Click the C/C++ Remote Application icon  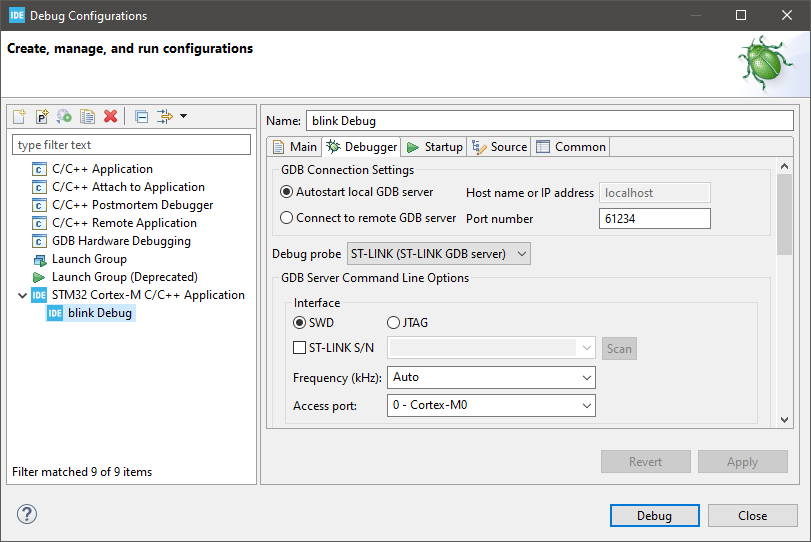tap(39, 223)
